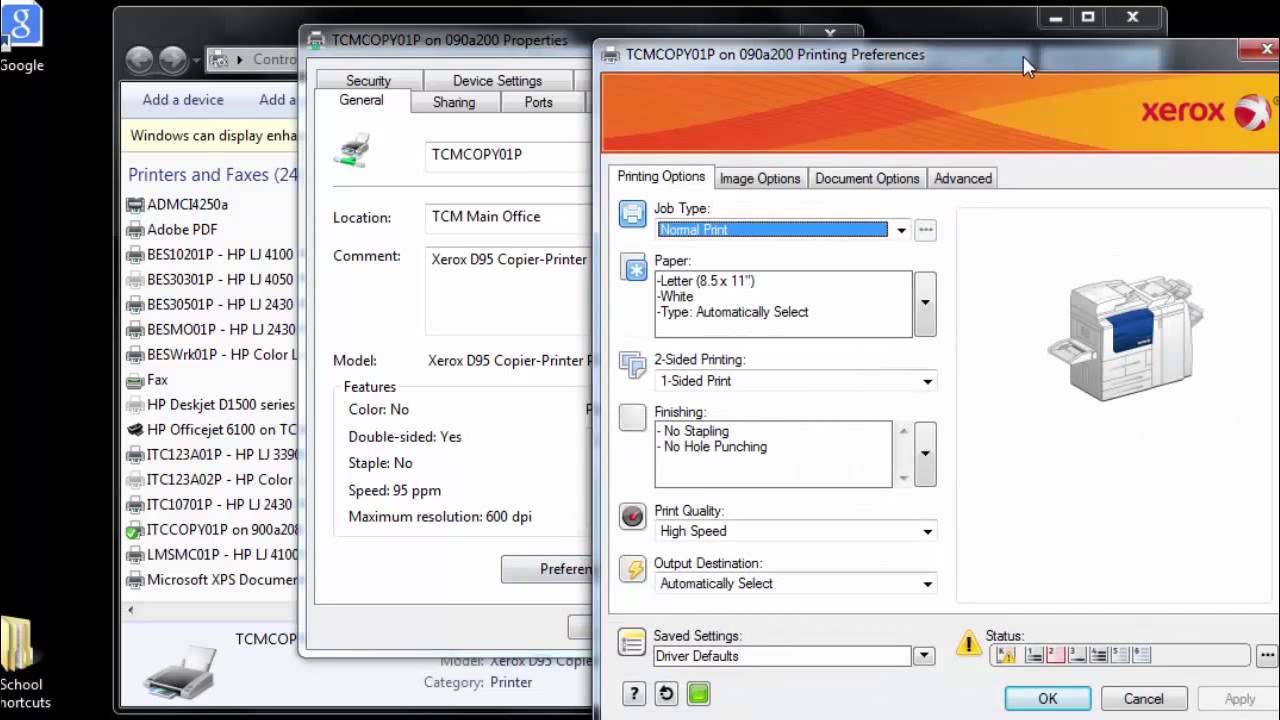Viewport: 1280px width, 720px height.
Task: Select Microsoft XPS Document Writer entry
Action: point(212,580)
